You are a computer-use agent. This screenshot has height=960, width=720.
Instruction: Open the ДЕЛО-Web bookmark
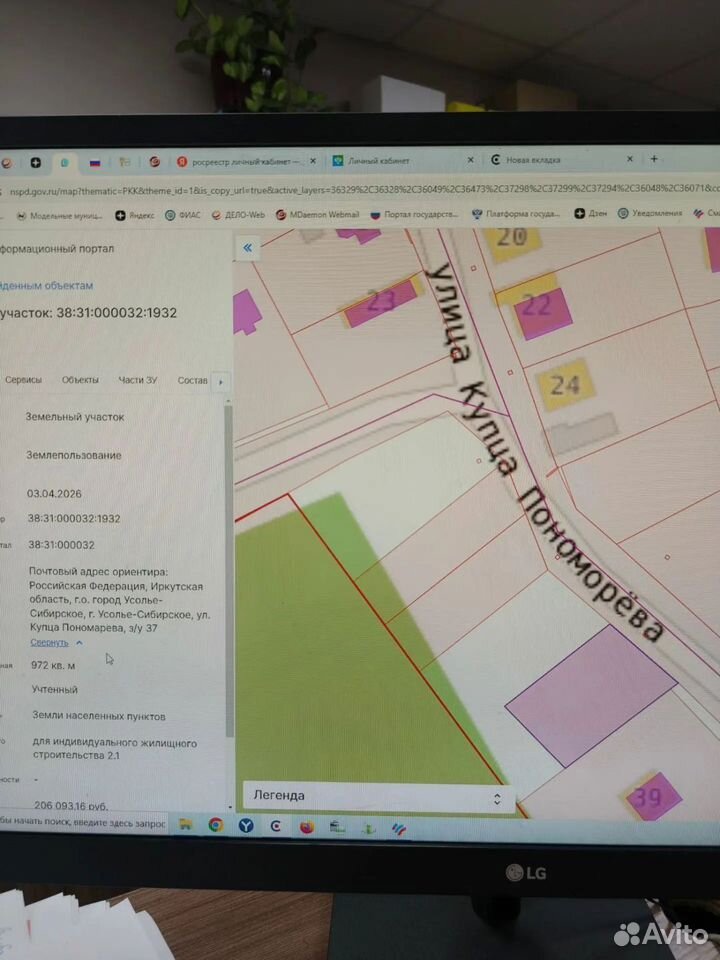[238, 215]
